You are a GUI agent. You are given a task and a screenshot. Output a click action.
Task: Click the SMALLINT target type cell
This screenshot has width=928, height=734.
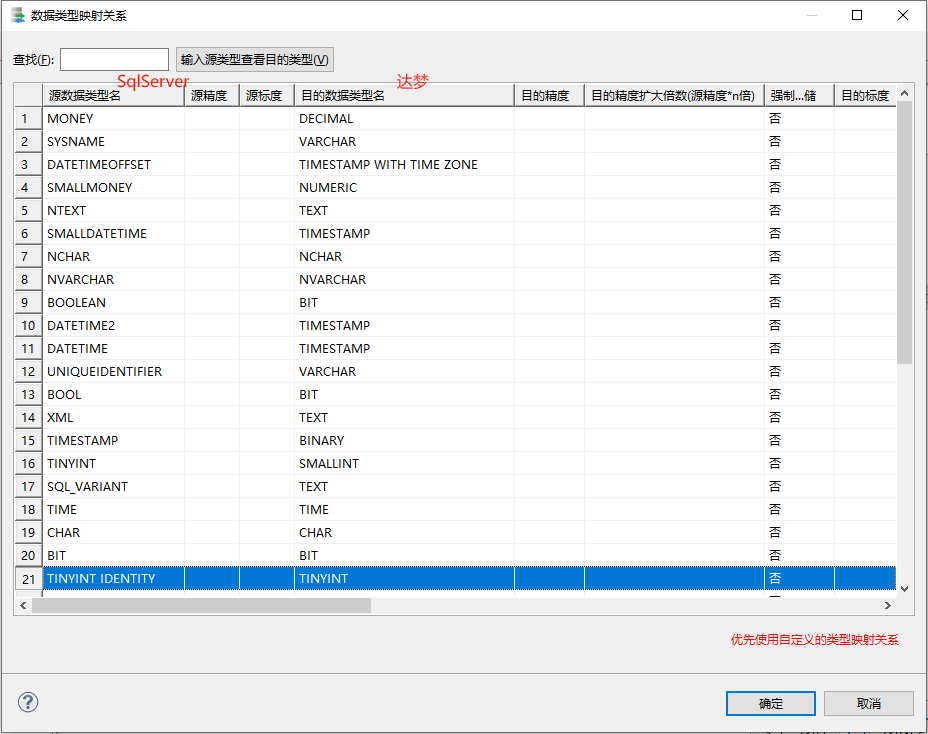[404, 463]
